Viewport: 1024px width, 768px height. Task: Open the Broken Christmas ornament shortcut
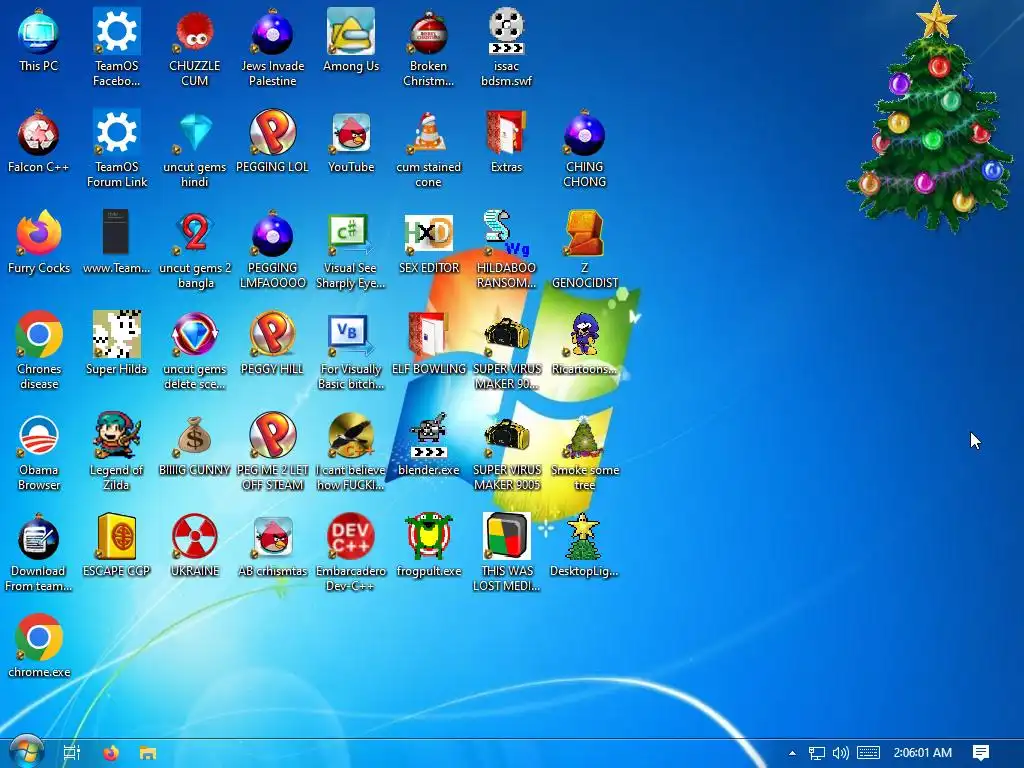(x=428, y=48)
